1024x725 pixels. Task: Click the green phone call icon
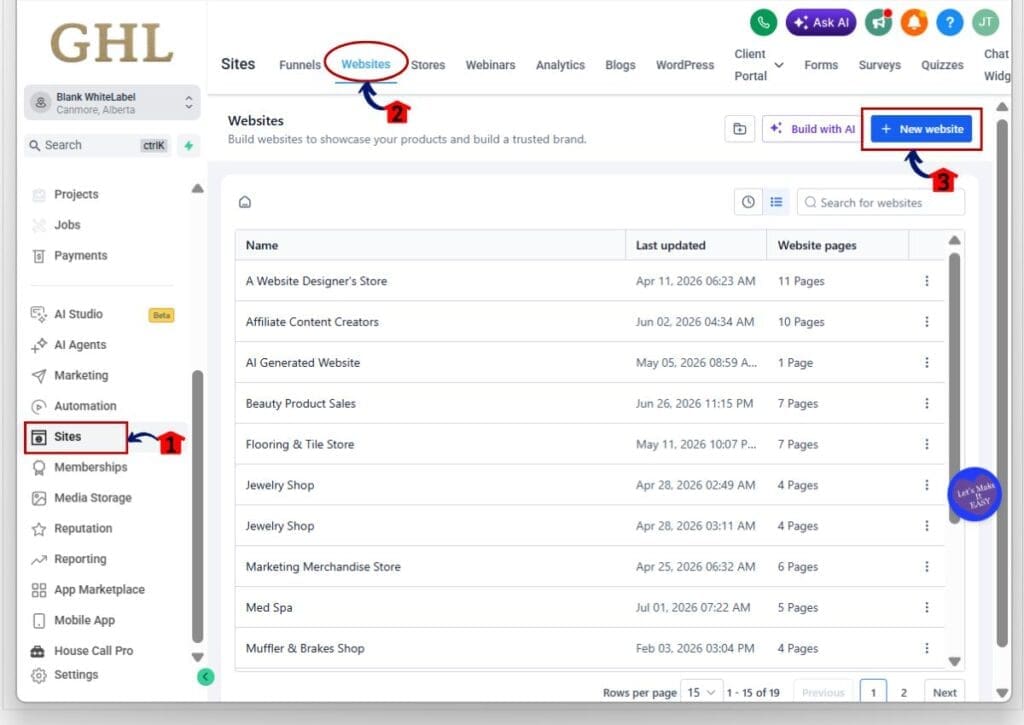[763, 22]
